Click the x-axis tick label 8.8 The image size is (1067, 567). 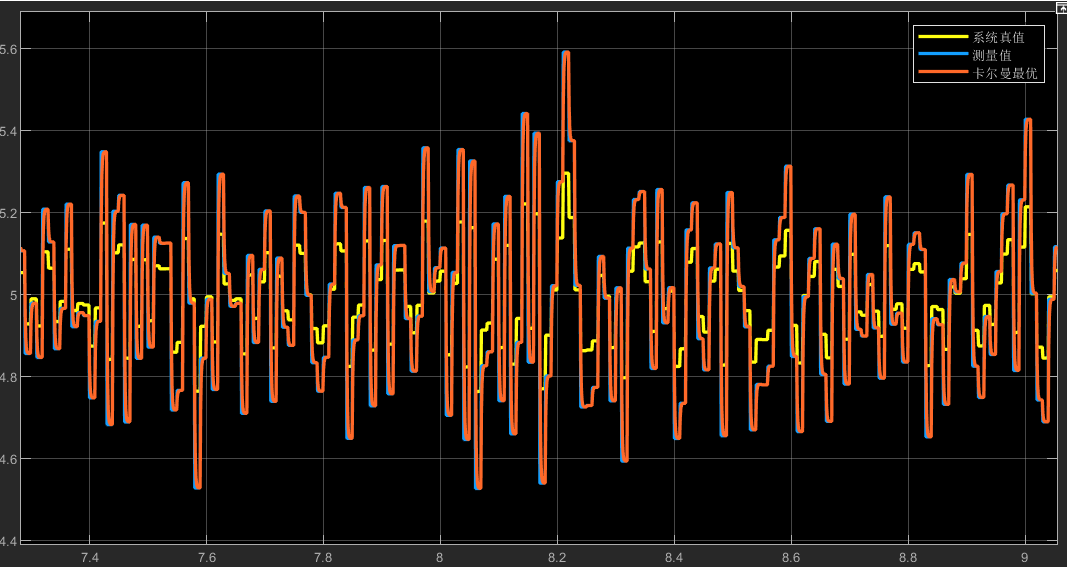click(908, 556)
